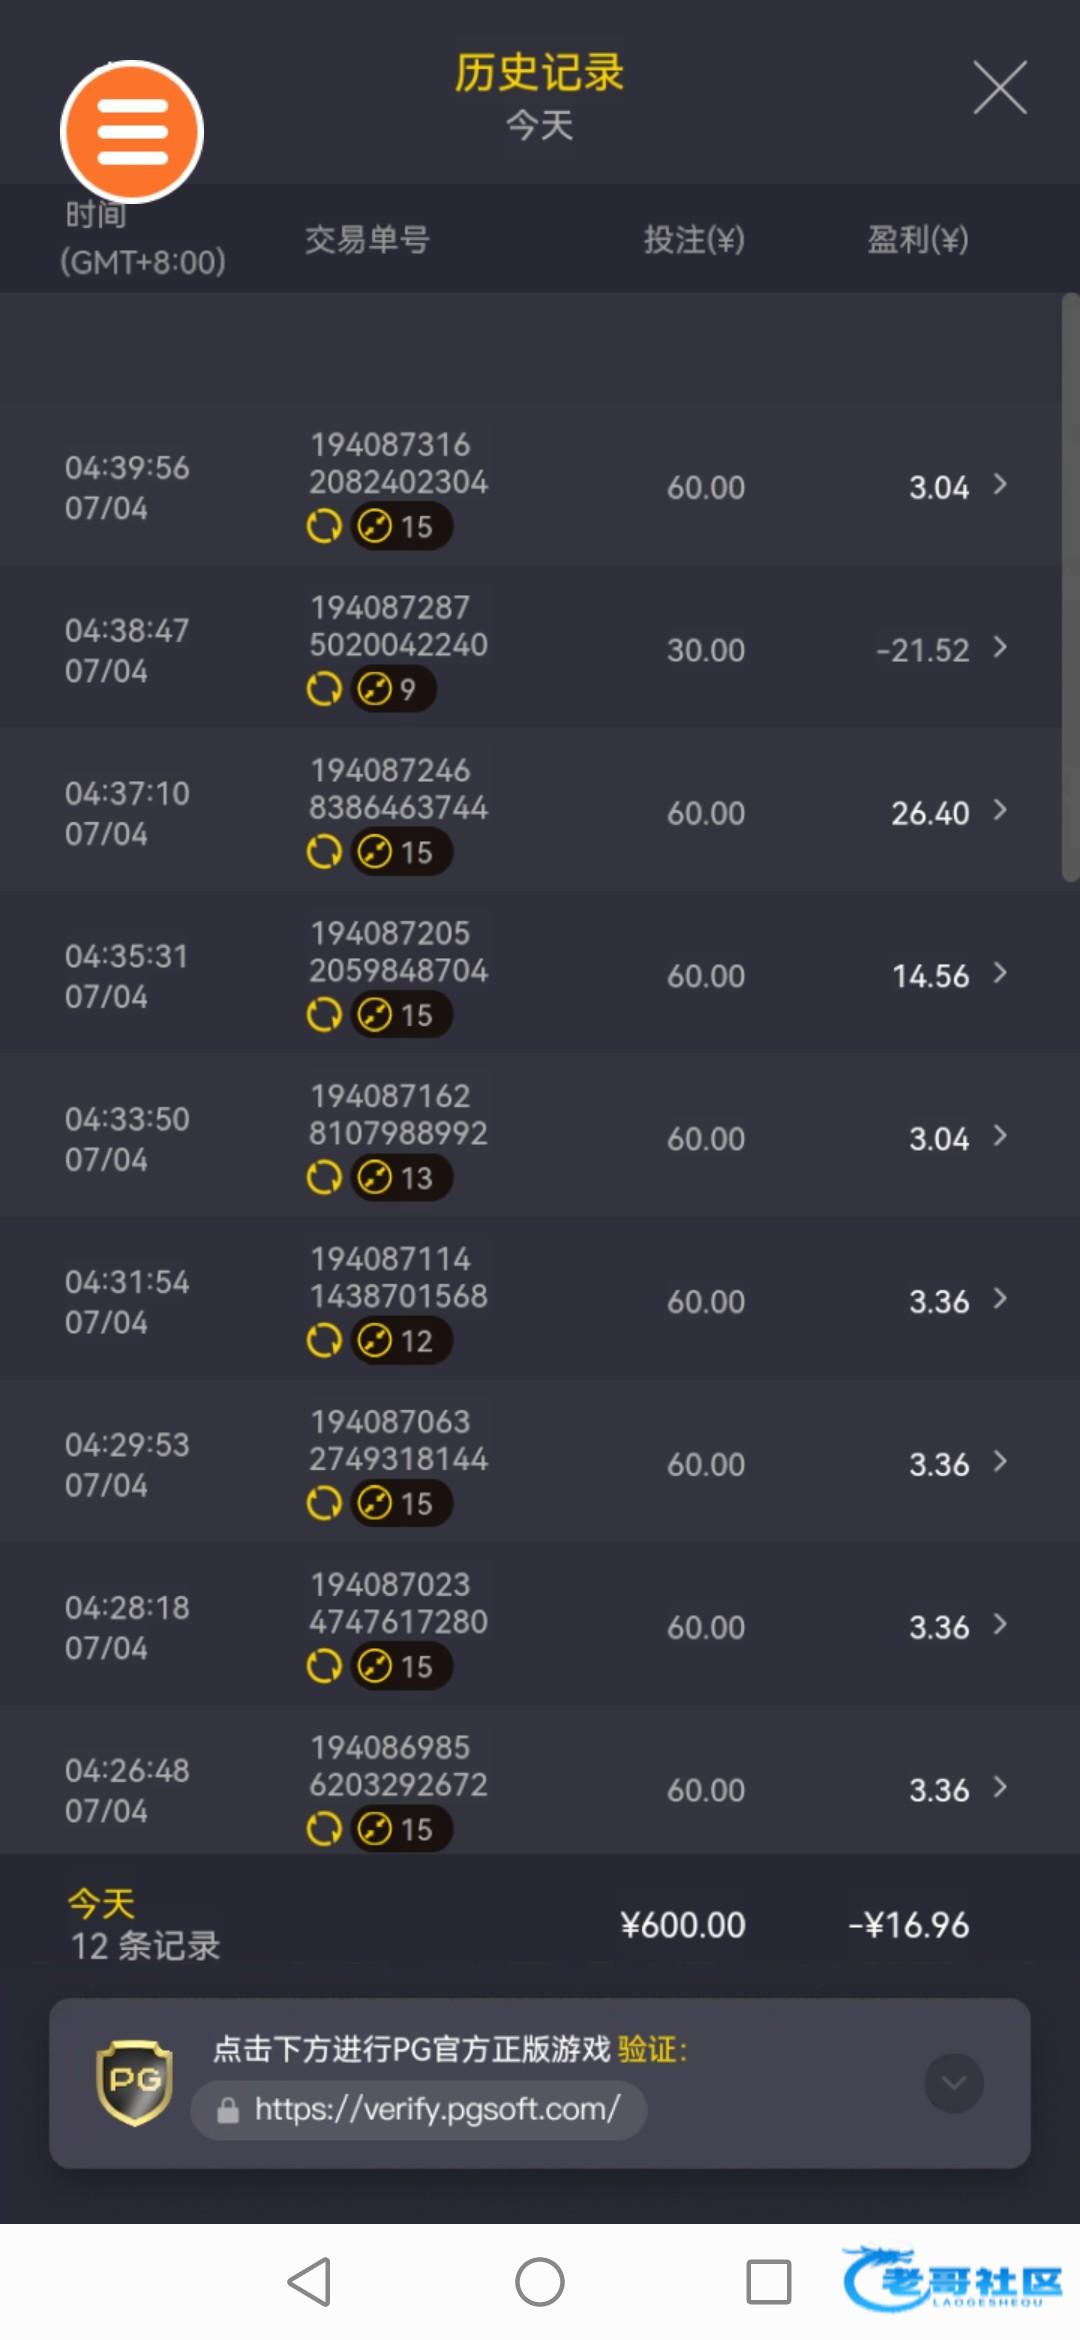The image size is (1080, 2340).
Task: Click free-spin badge 9 in 04:38:47 record
Action: click(x=393, y=689)
